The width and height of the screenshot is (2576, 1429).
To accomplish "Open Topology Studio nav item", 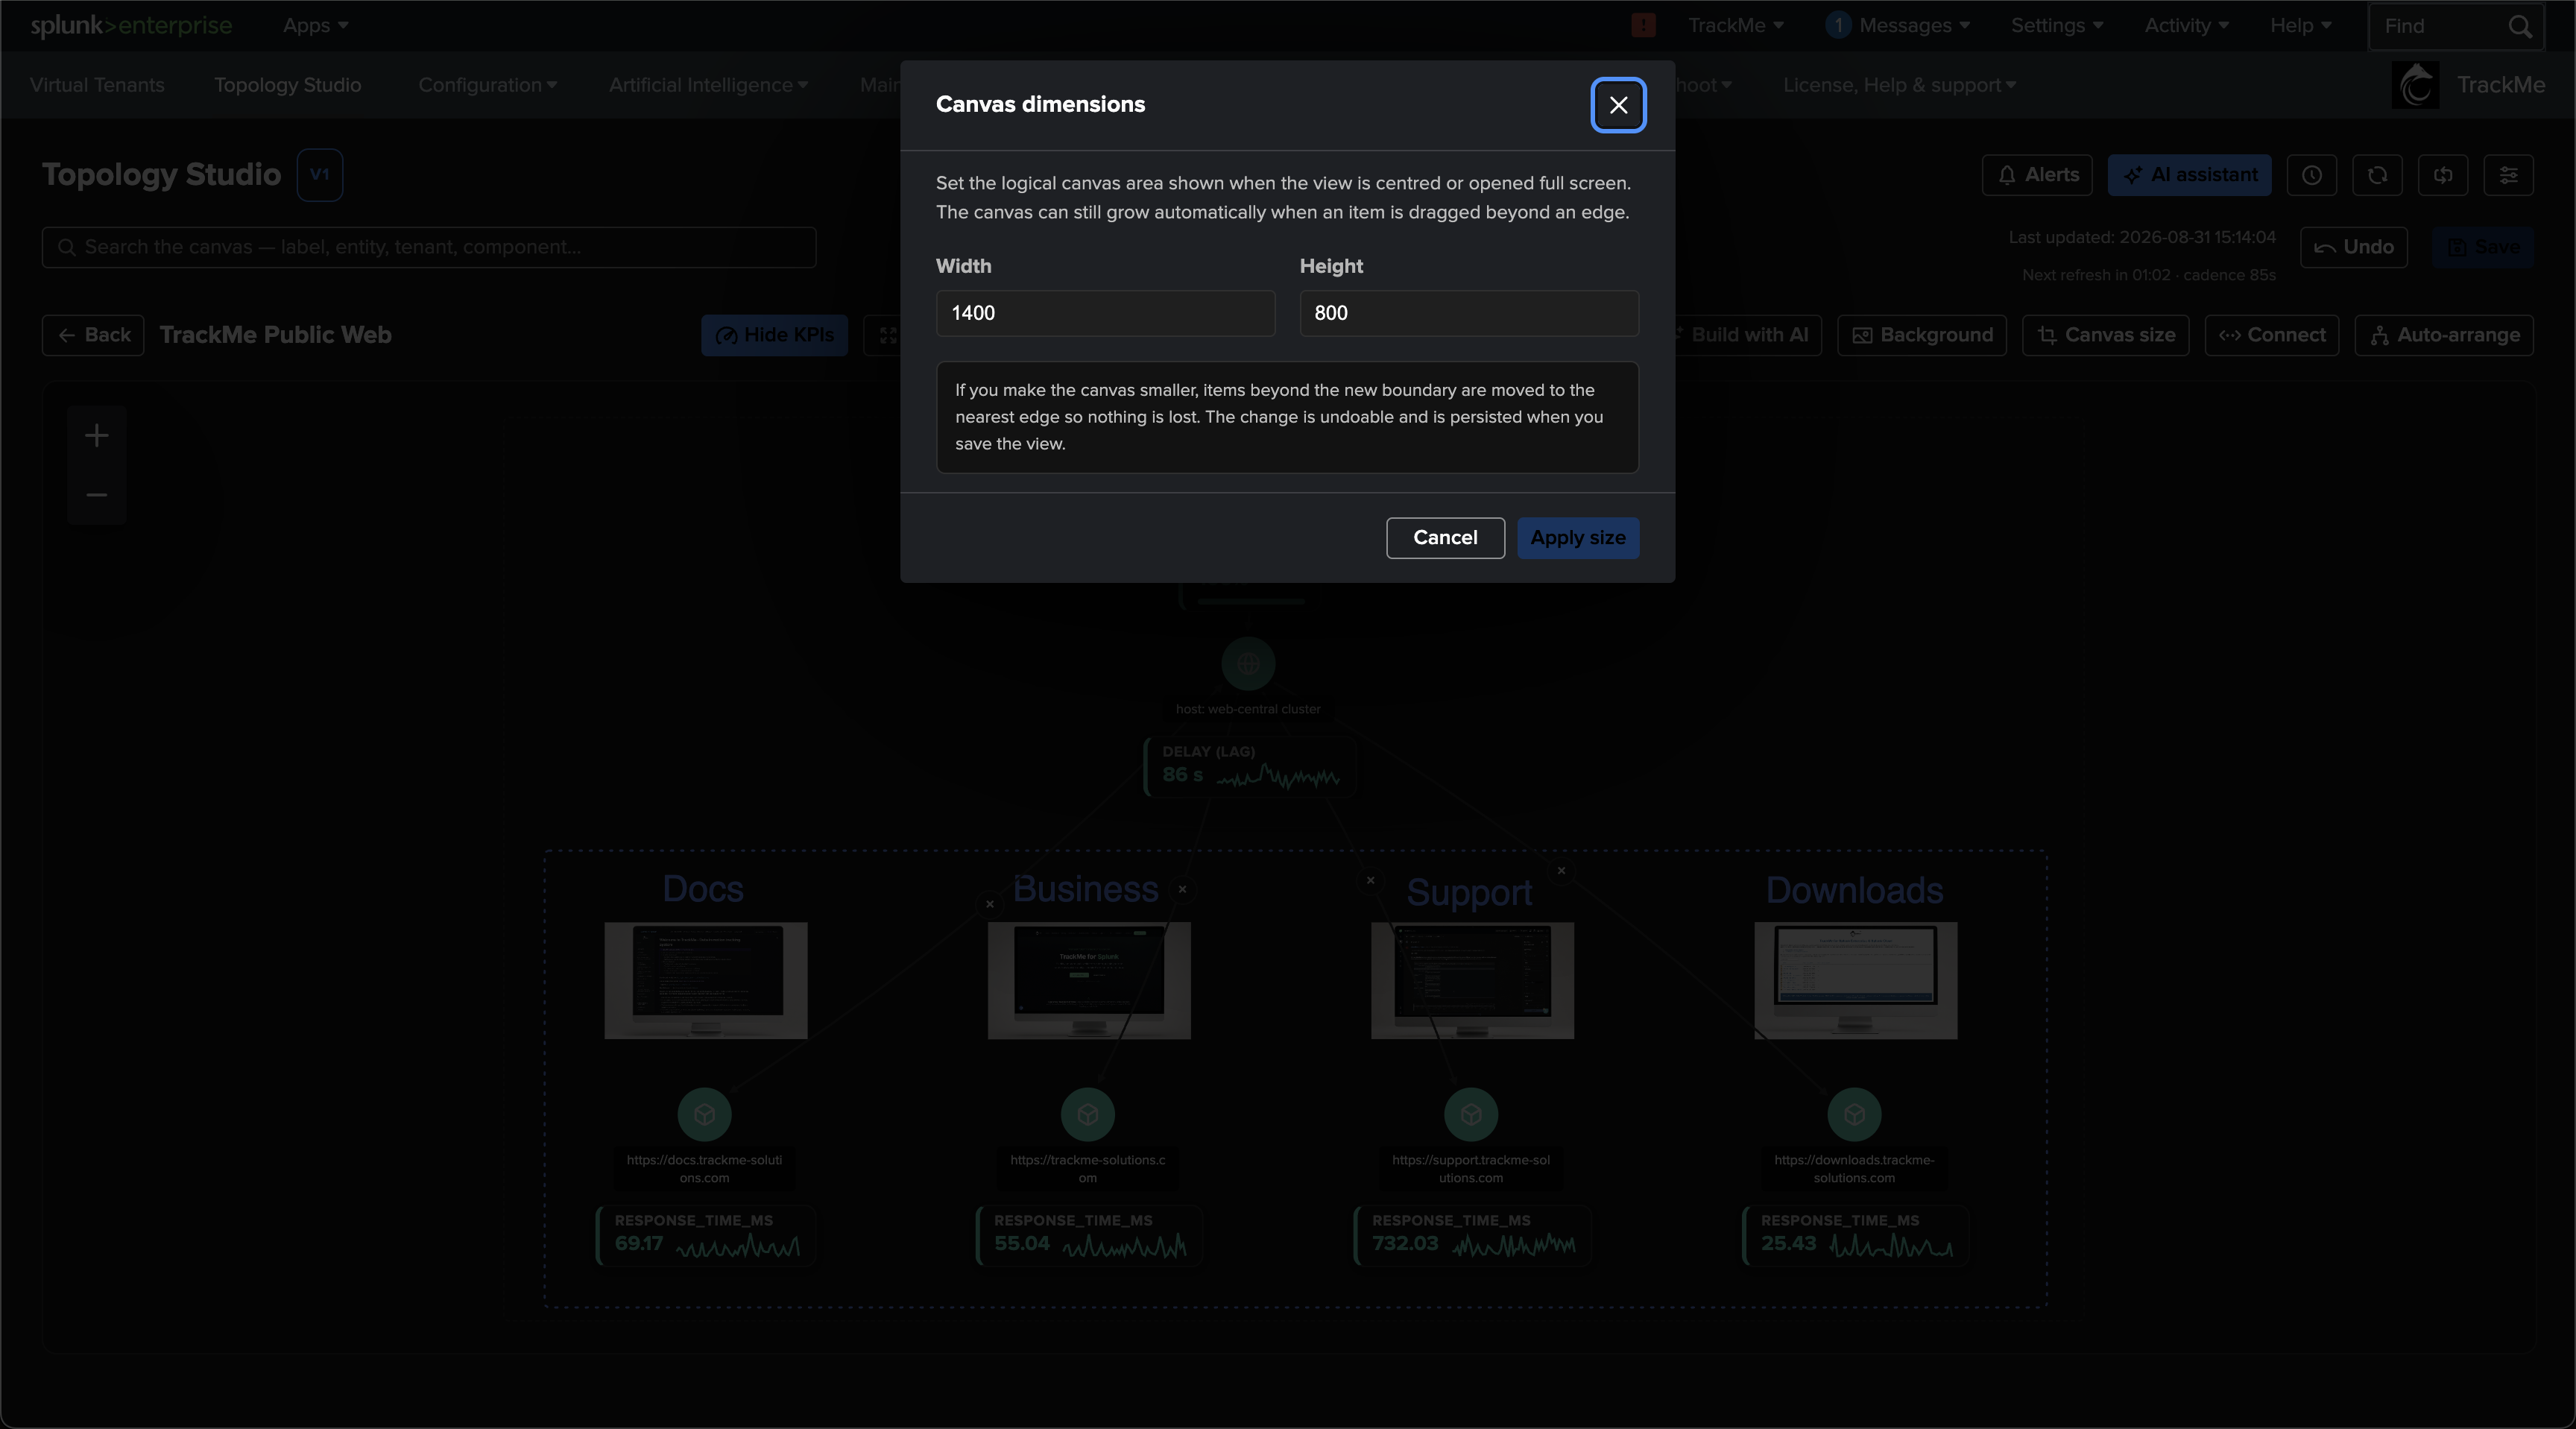I will point(288,85).
